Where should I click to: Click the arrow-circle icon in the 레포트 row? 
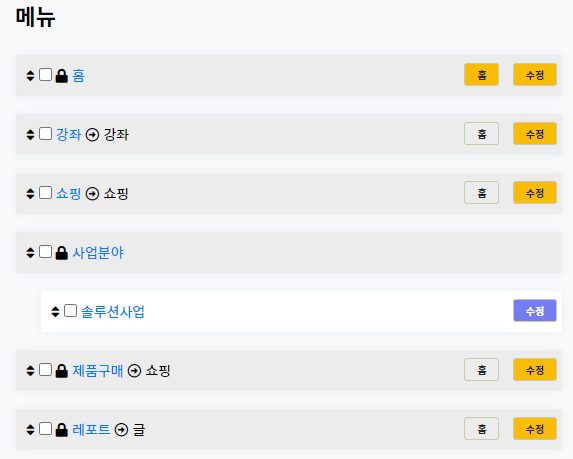[x=121, y=430]
